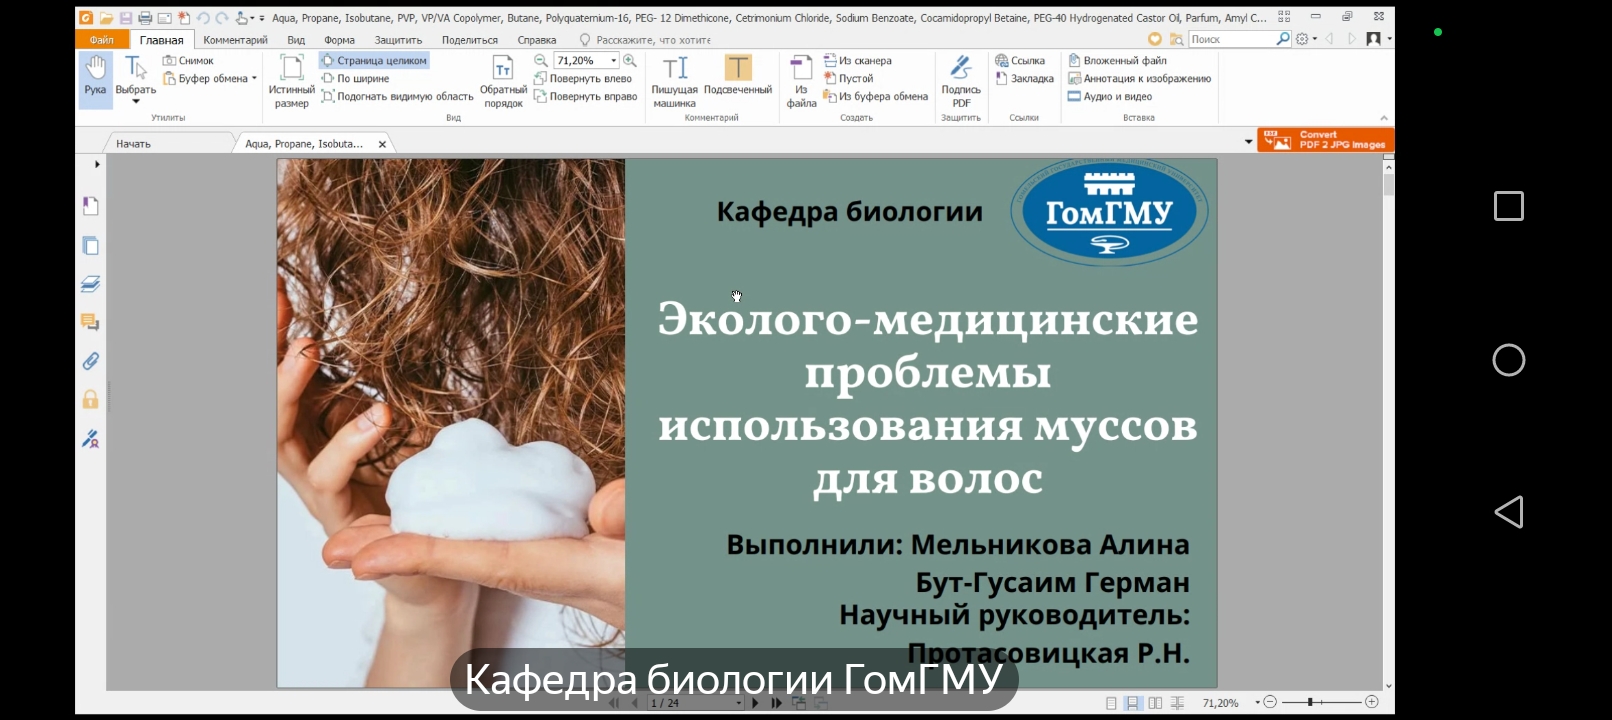The height and width of the screenshot is (720, 1612).
Task: Rotate page with Повернуть вправо
Action: click(585, 97)
